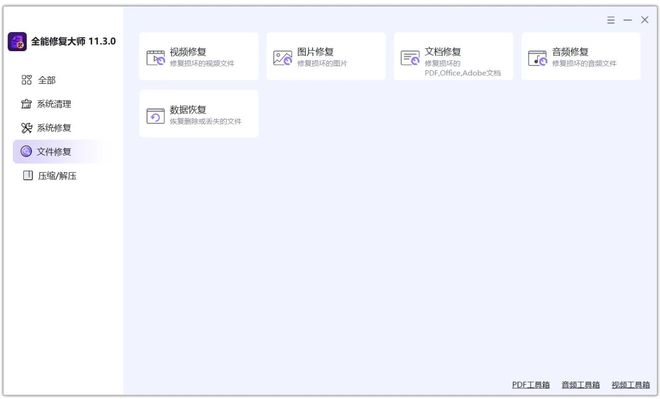The image size is (660, 399).
Task: Click the 文件修复 purple circle icon
Action: (26, 152)
